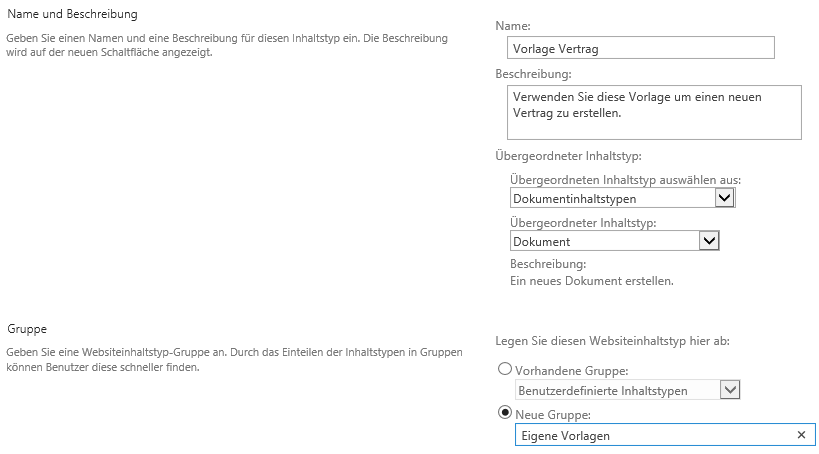The image size is (819, 454).
Task: Open the Benutzerdefinierte Inhaltstypen group dropdown
Action: 730,390
